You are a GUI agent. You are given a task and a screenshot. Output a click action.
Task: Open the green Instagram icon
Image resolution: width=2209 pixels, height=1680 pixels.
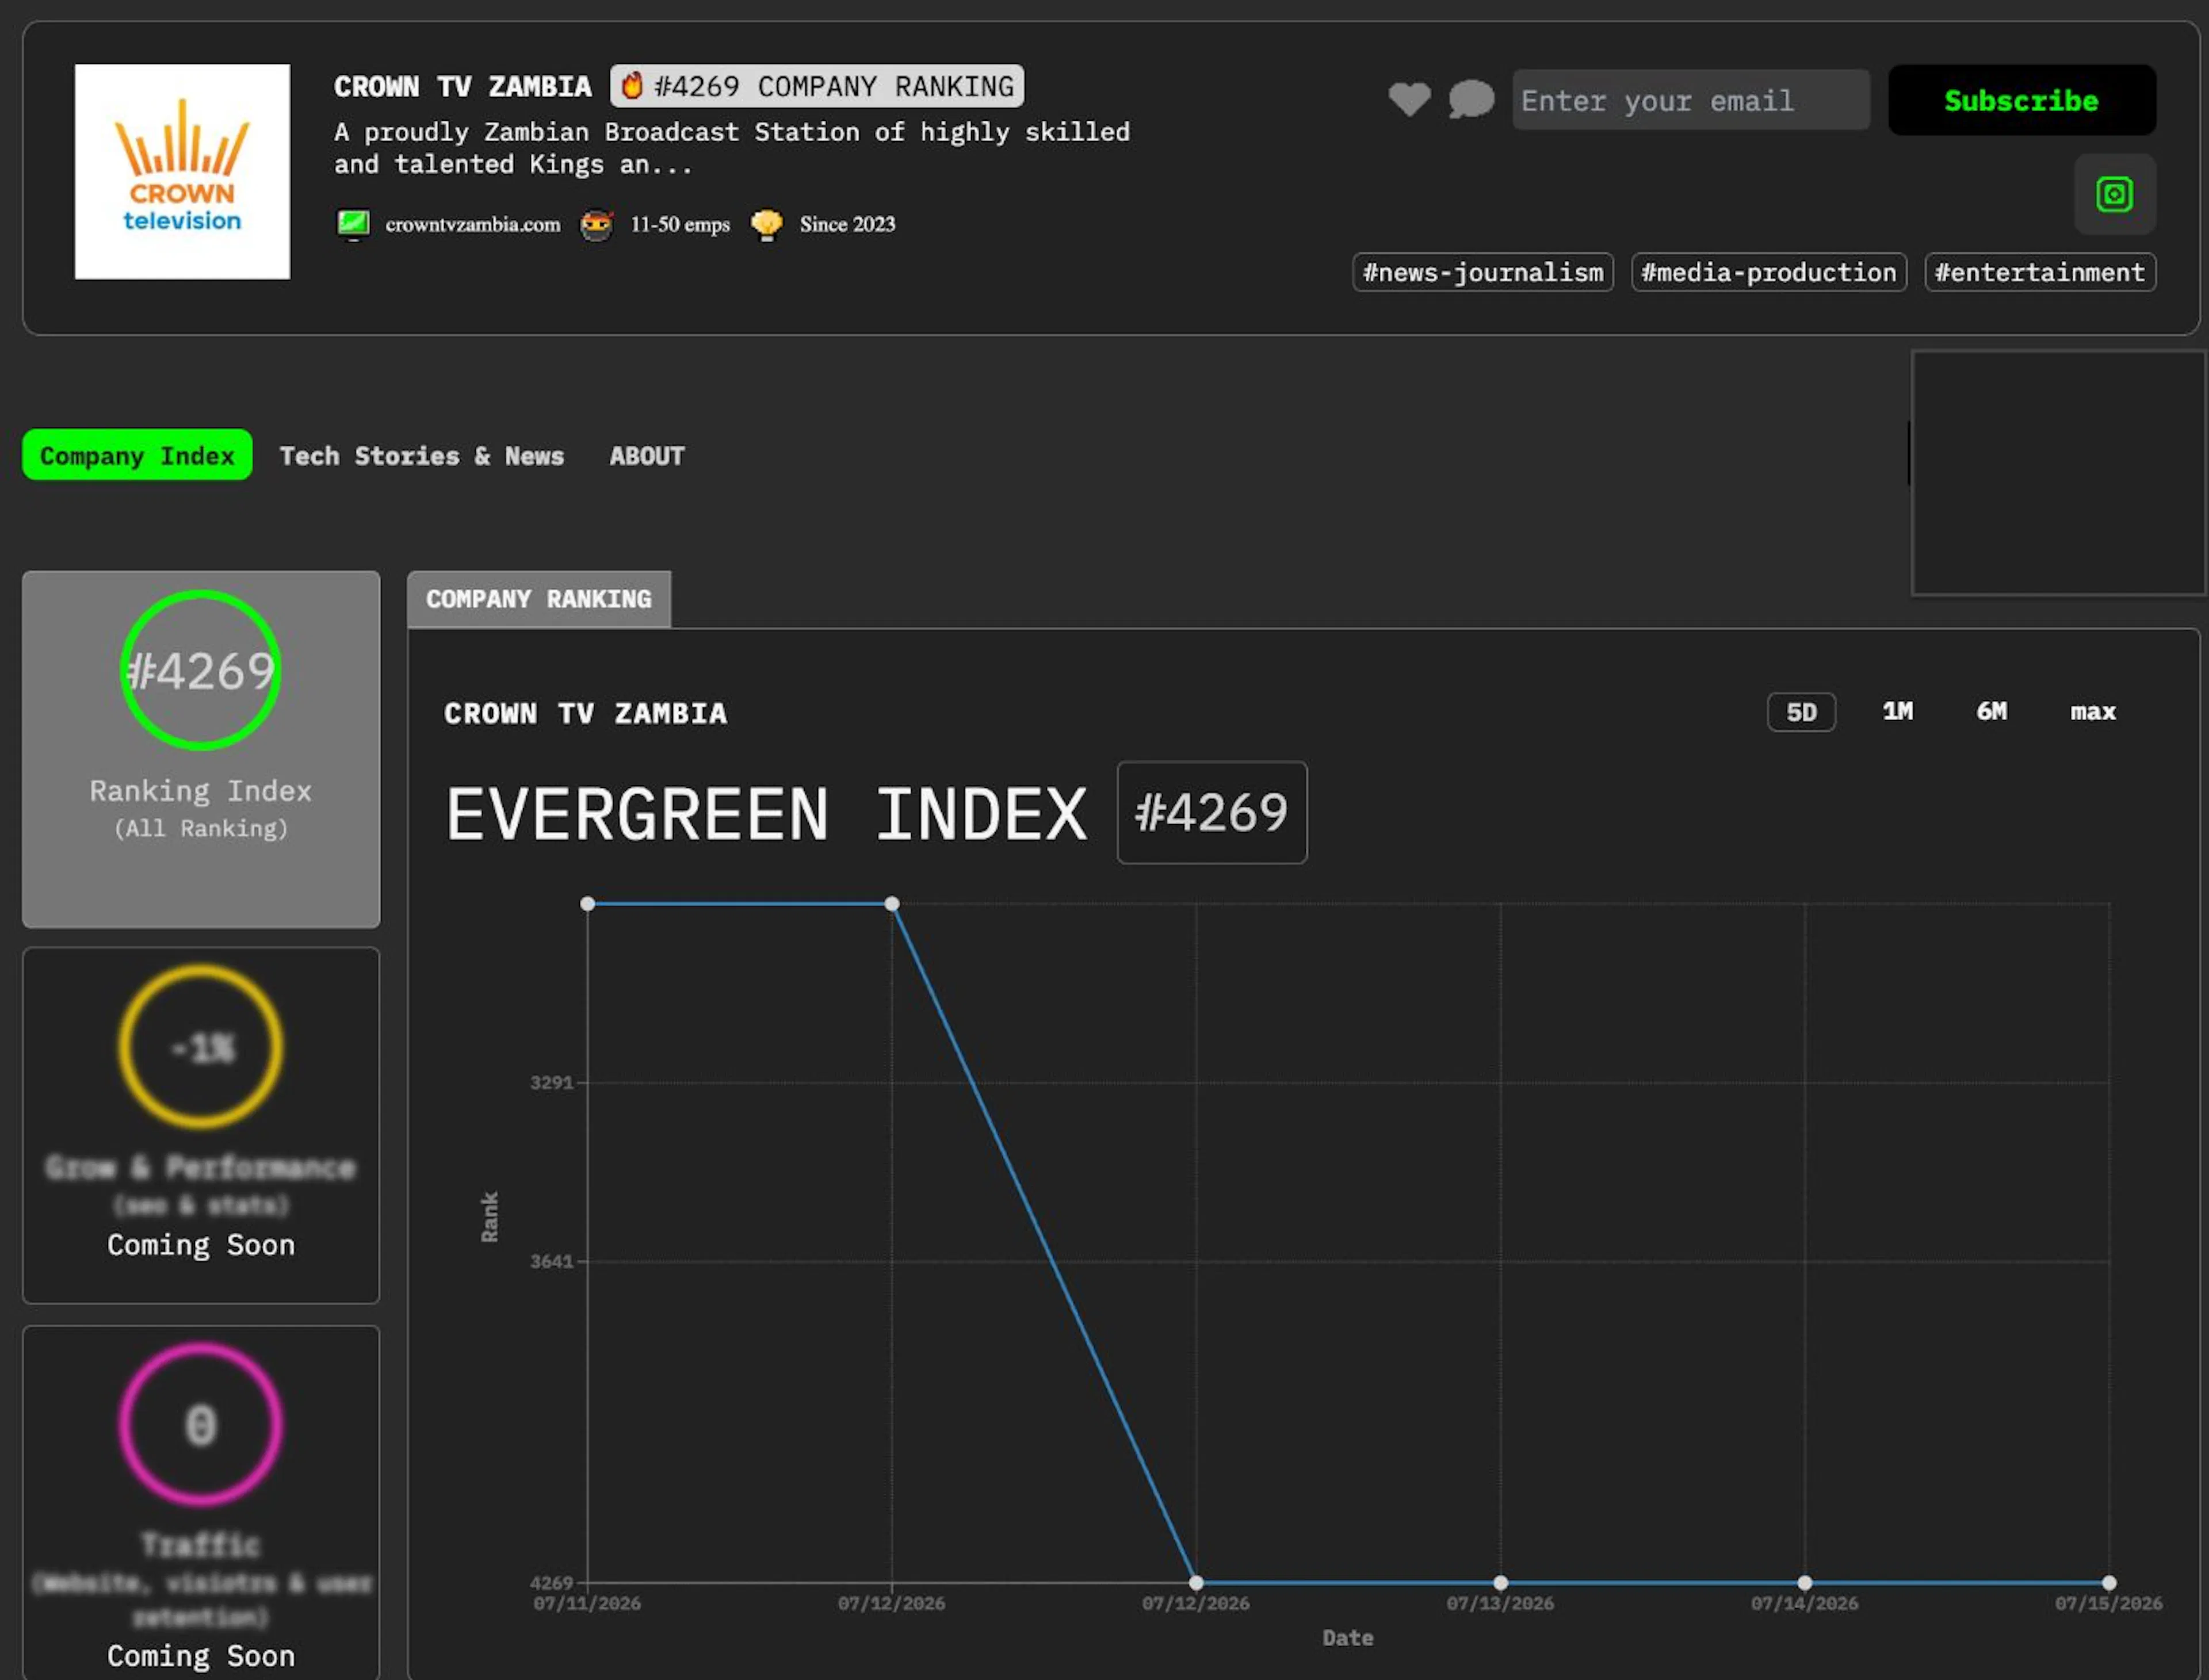2114,194
